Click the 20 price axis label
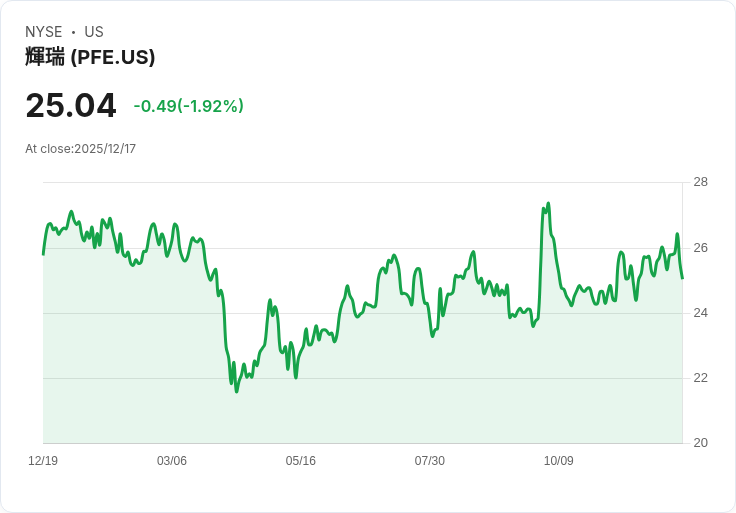 tap(700, 443)
